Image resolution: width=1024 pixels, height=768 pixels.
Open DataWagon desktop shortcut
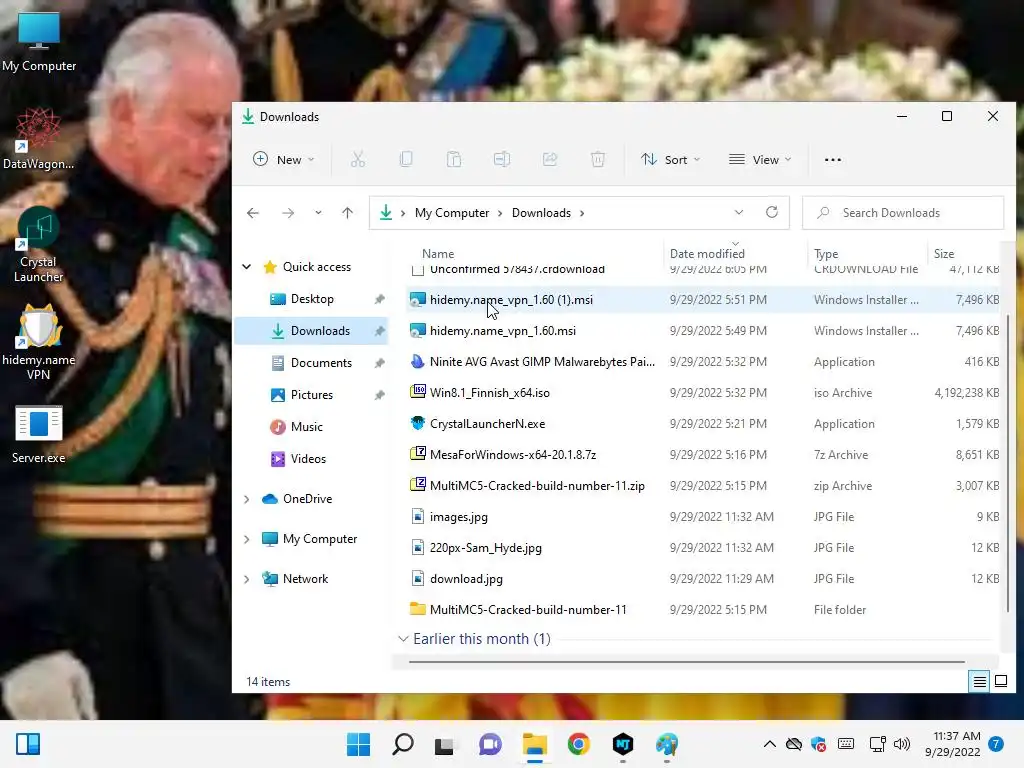[39, 140]
